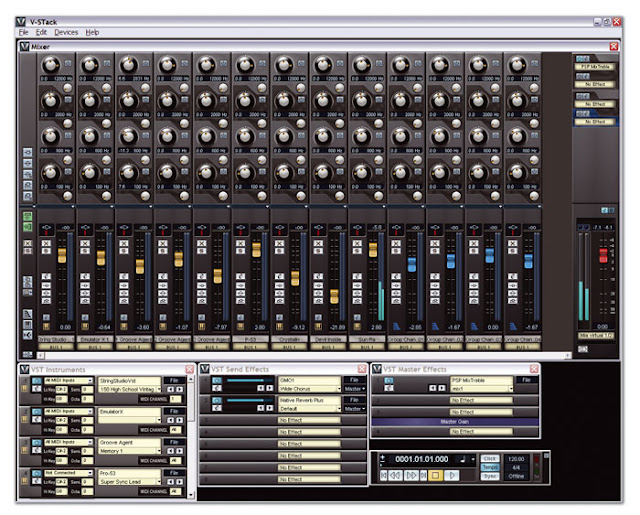The height and width of the screenshot is (515, 640).
Task: Toggle power on PSP MixTreble master effect
Action: coord(389,381)
